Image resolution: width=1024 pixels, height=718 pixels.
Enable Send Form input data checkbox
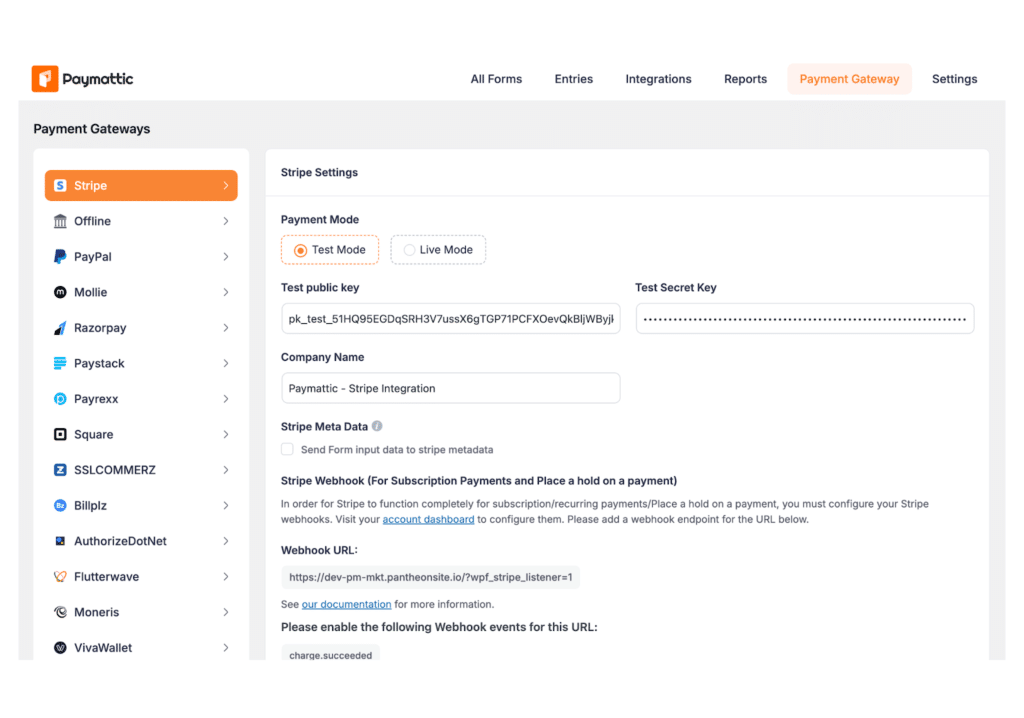click(x=288, y=450)
